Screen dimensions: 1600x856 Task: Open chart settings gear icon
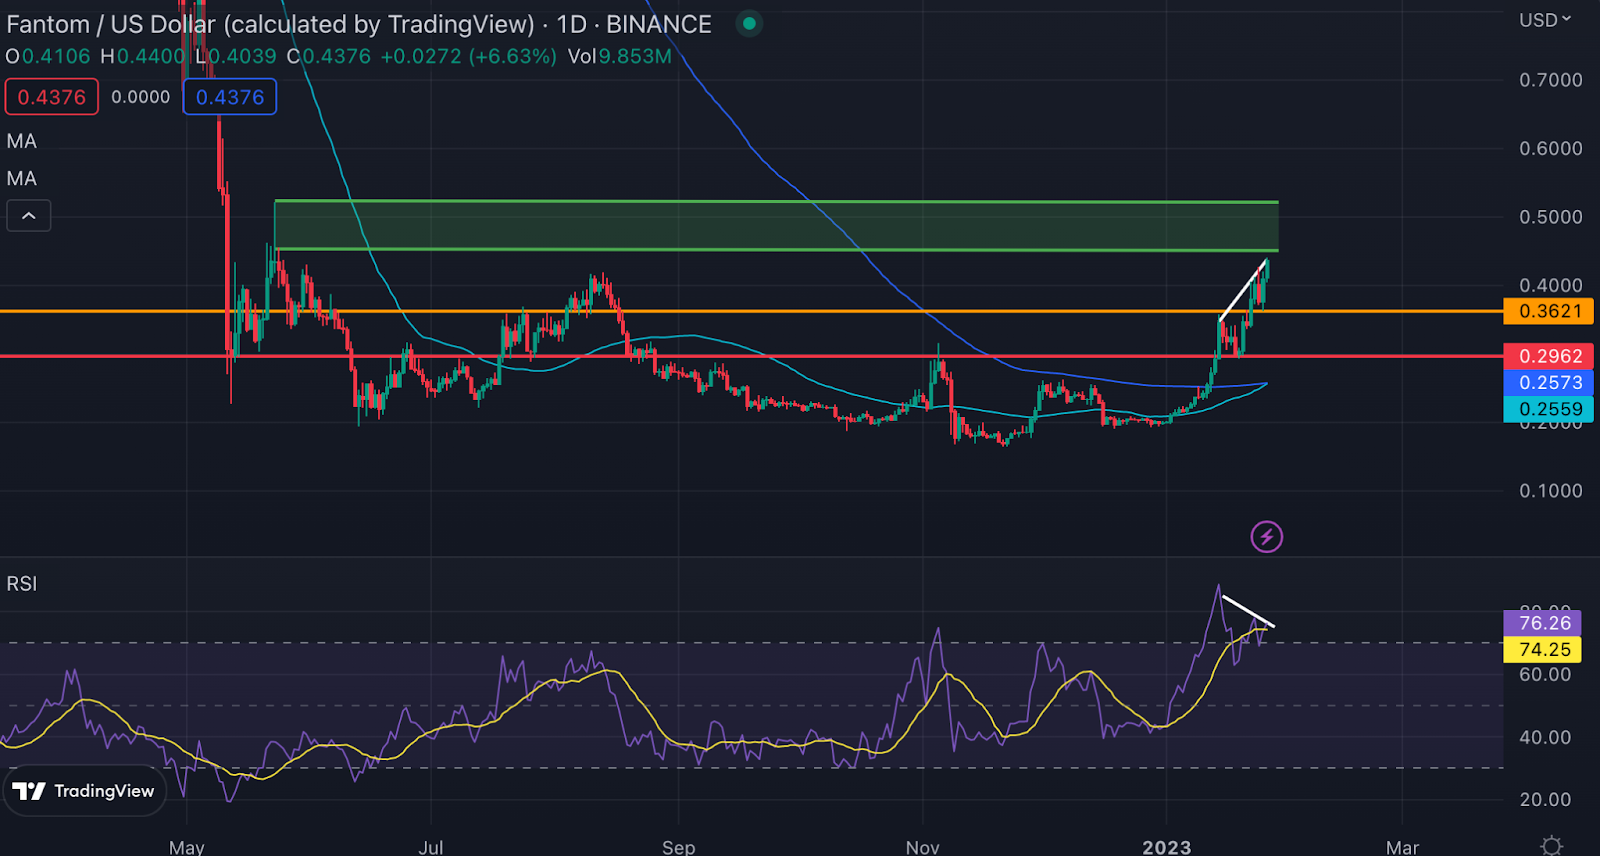click(1551, 846)
